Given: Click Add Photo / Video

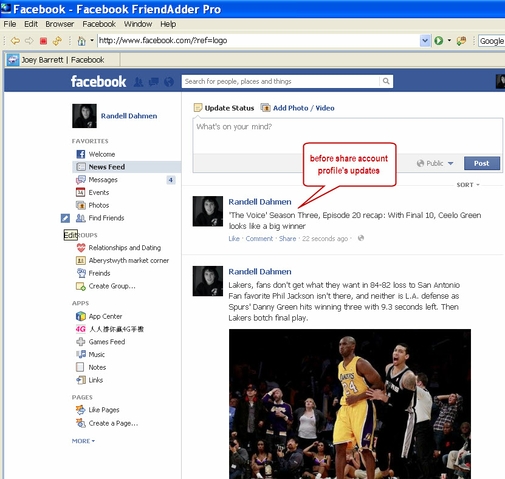Looking at the screenshot, I should (298, 108).
